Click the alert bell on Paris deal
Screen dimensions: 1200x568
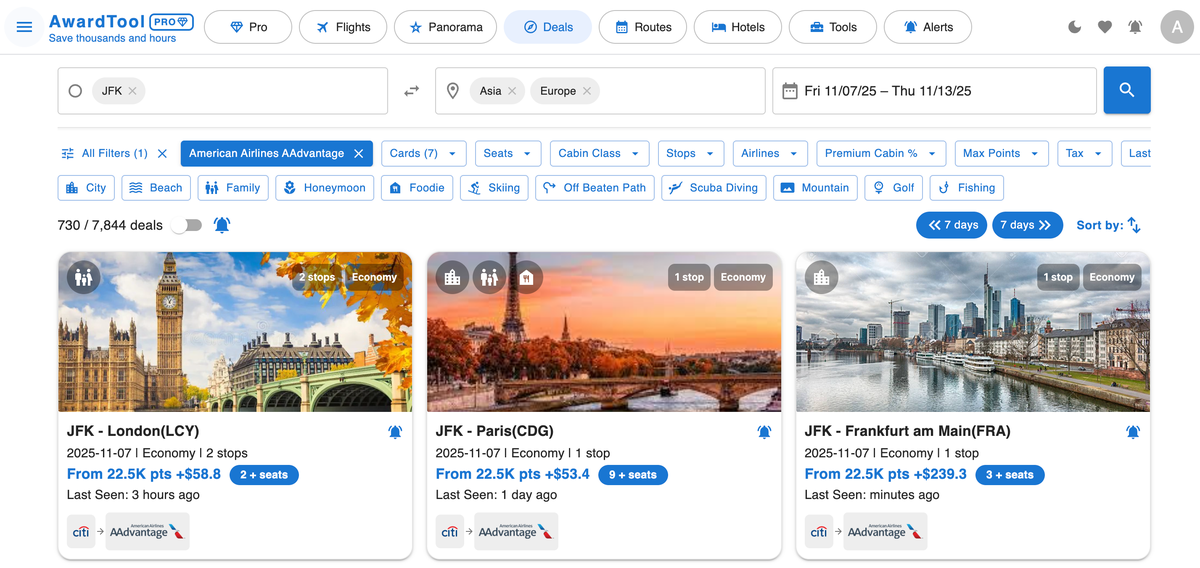(x=764, y=432)
